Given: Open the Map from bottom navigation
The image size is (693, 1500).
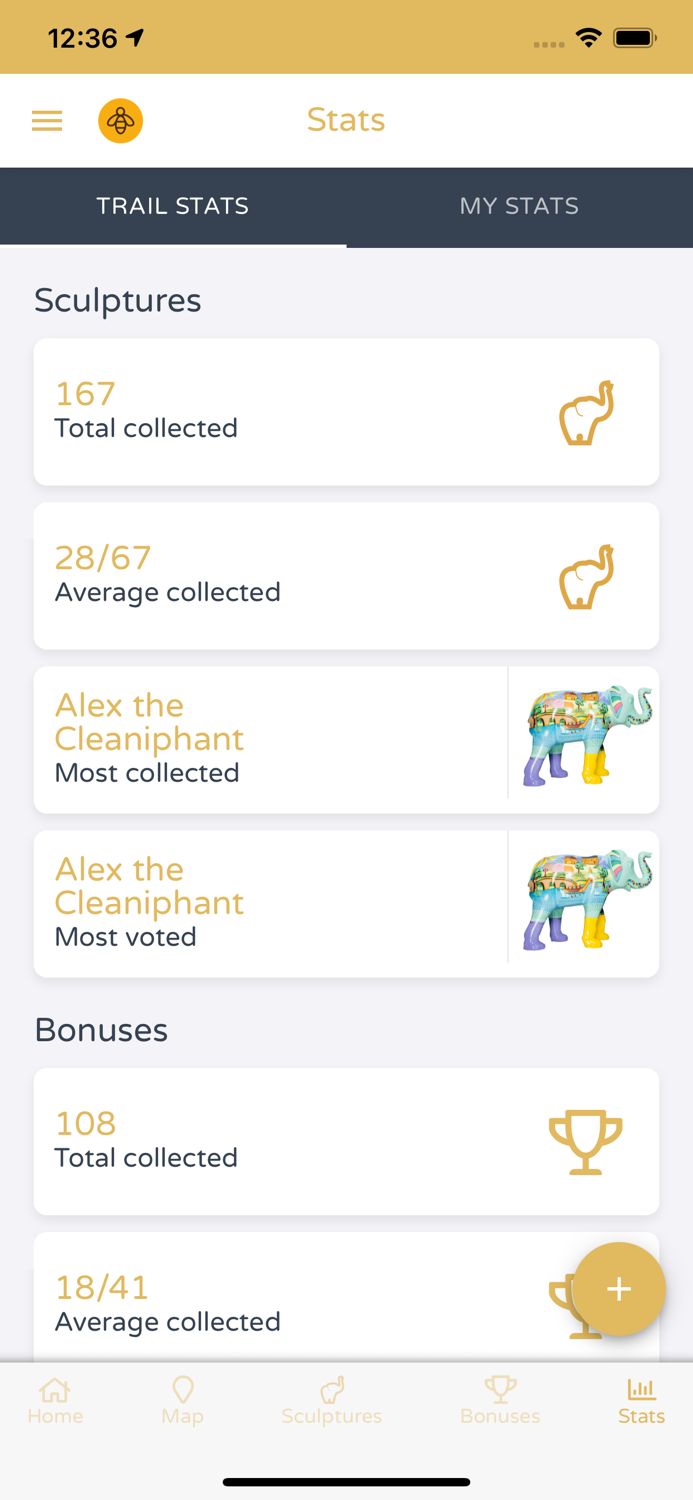Looking at the screenshot, I should coord(182,1401).
